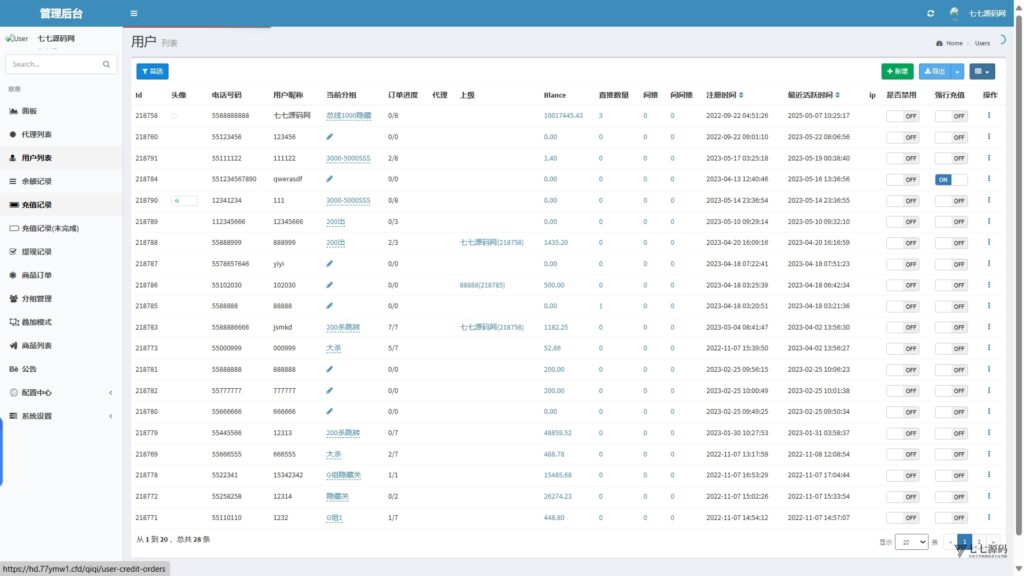Click the green 新增 button
Screen dimensions: 1024x576
pos(897,71)
